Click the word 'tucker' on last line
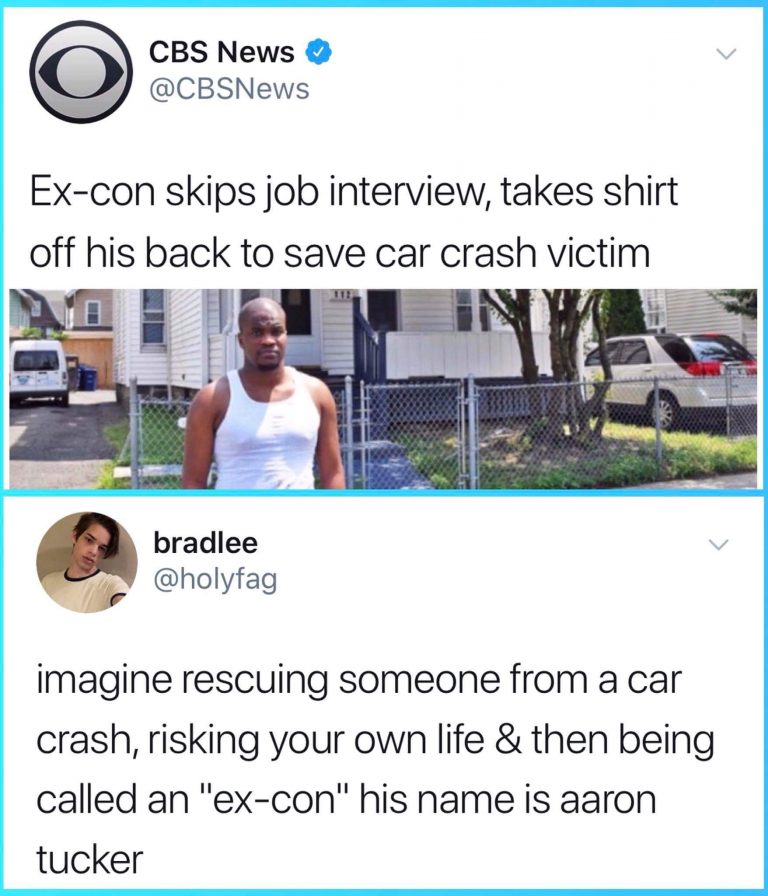This screenshot has width=768, height=896. [x=90, y=858]
